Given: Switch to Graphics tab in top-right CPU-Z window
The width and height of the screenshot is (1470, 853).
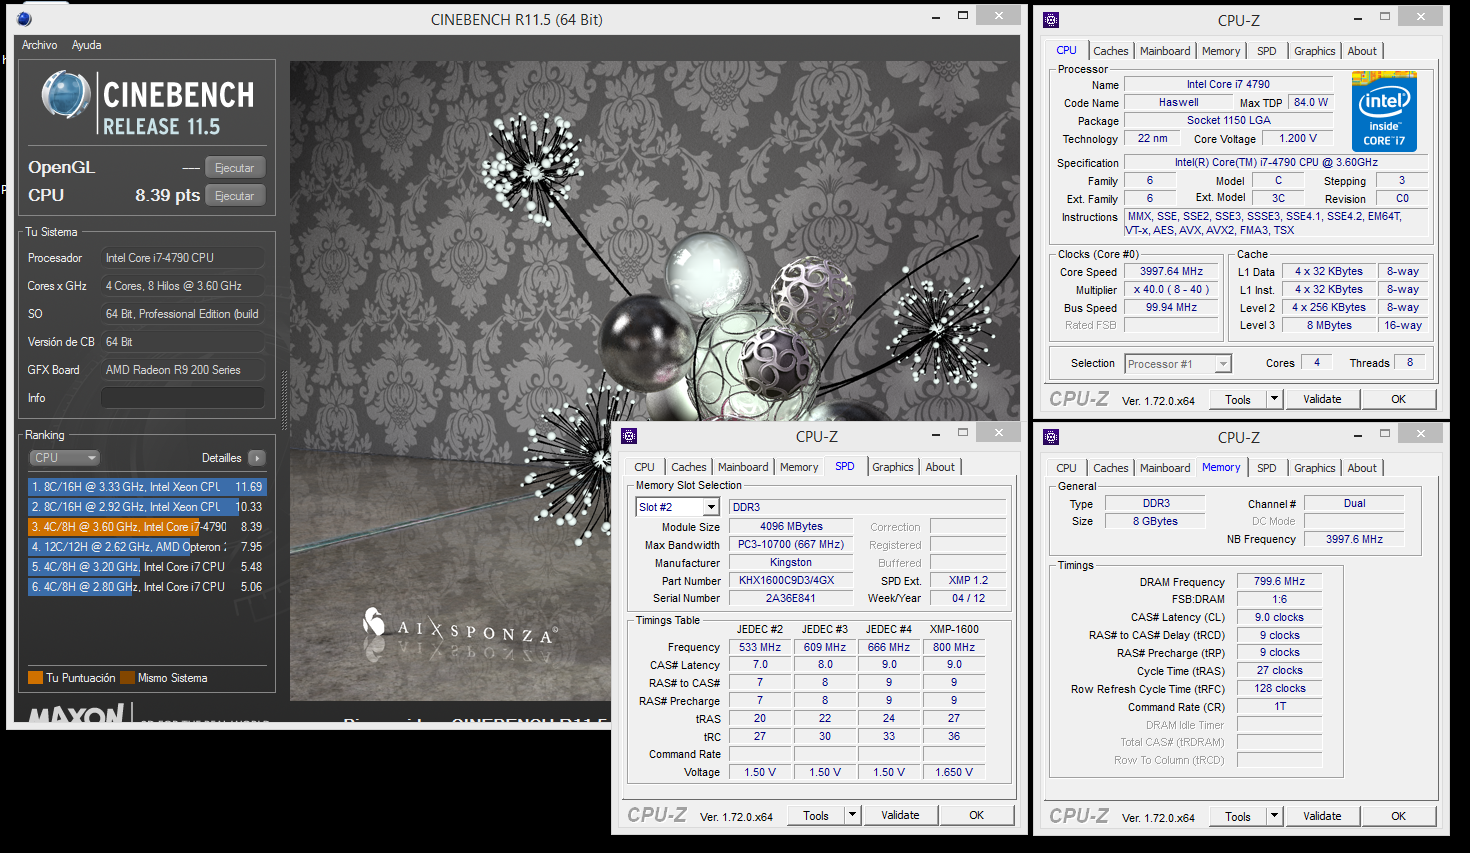Looking at the screenshot, I should pos(1314,51).
